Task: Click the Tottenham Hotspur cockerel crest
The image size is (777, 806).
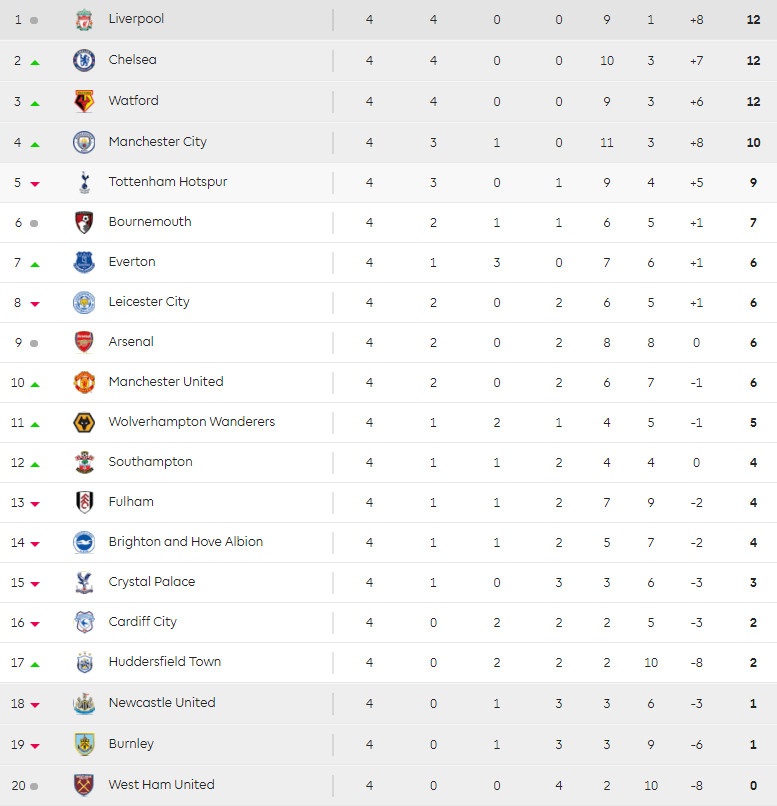Action: pyautogui.click(x=84, y=182)
